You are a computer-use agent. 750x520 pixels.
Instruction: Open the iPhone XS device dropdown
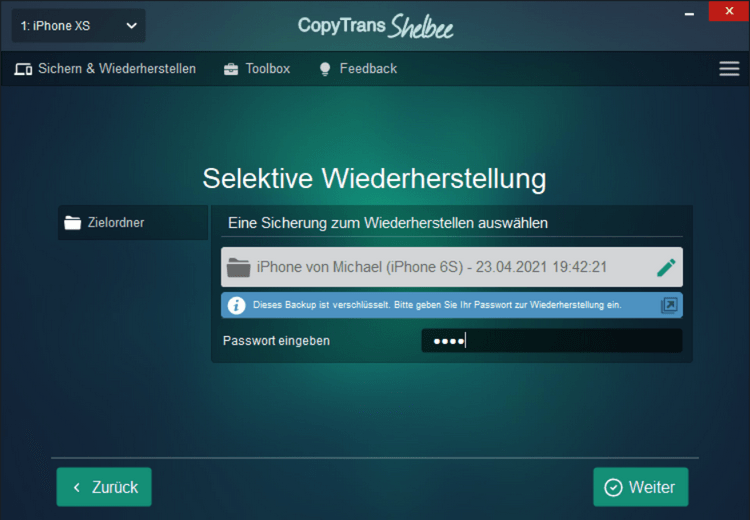pyautogui.click(x=78, y=26)
